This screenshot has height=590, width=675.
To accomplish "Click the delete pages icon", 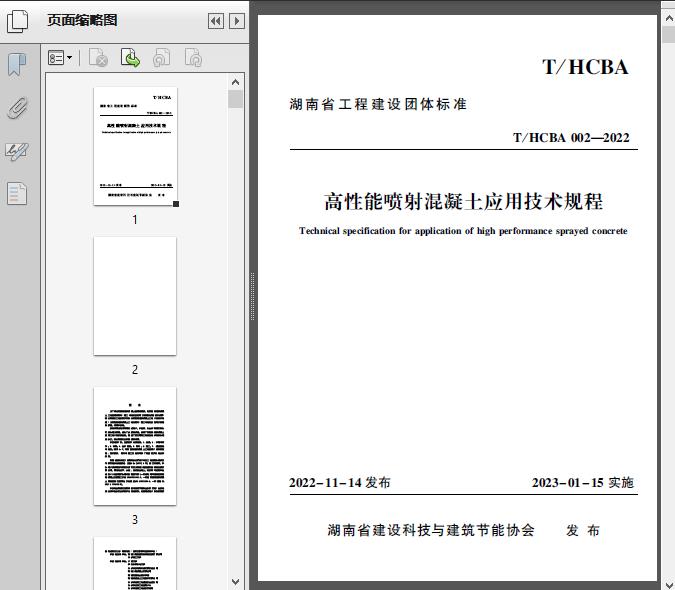I will click(x=98, y=57).
